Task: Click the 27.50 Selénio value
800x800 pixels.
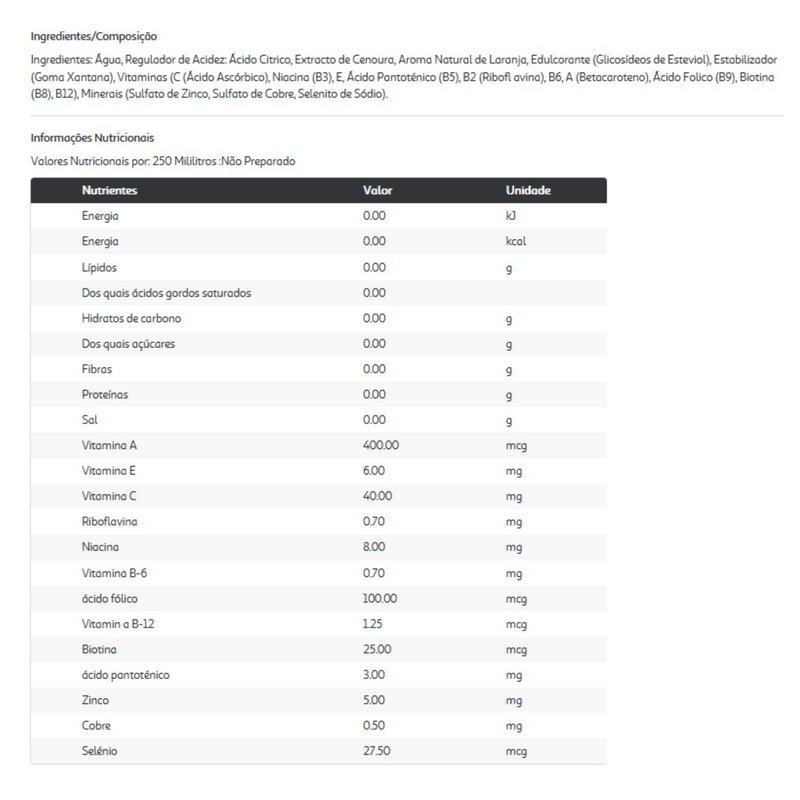Action: [x=378, y=751]
